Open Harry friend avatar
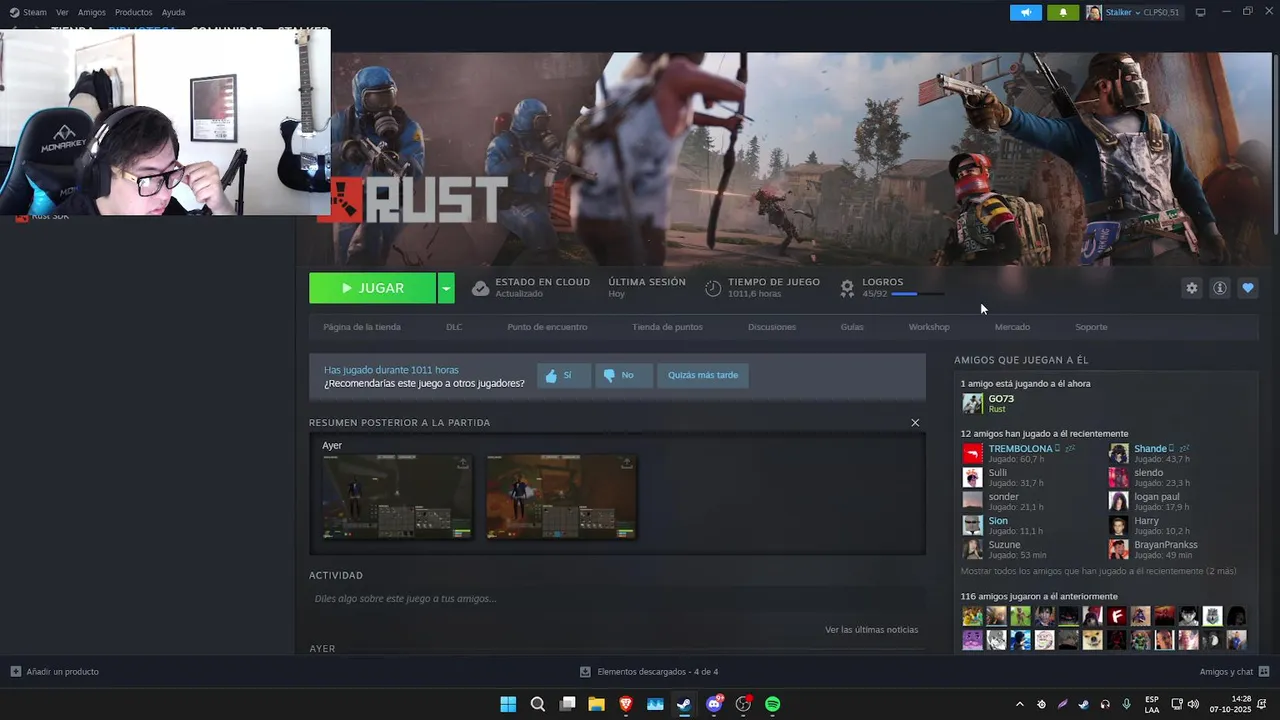1280x720 pixels. [1118, 525]
